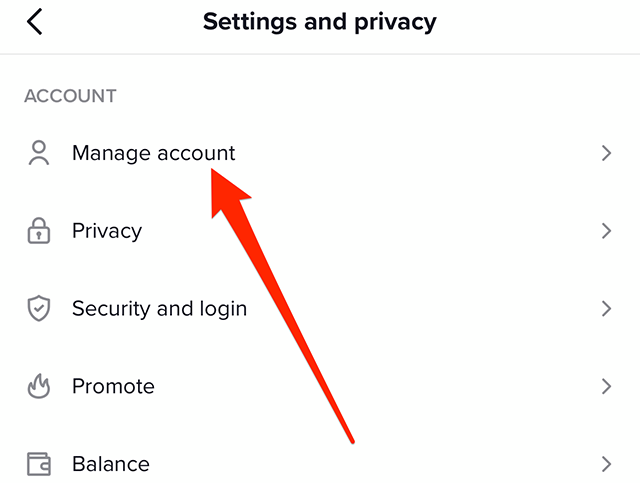Click the flame icon beside Promote

[39, 386]
